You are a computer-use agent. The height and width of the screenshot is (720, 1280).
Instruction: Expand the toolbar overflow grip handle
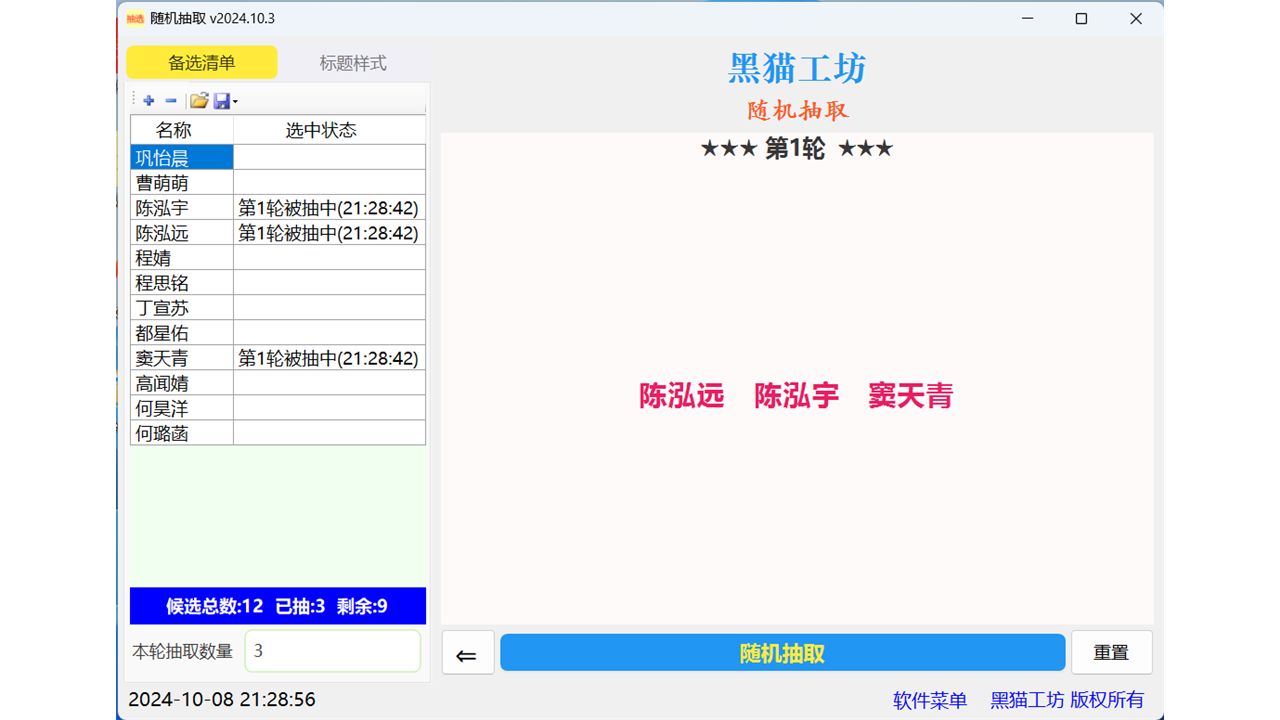coord(133,100)
